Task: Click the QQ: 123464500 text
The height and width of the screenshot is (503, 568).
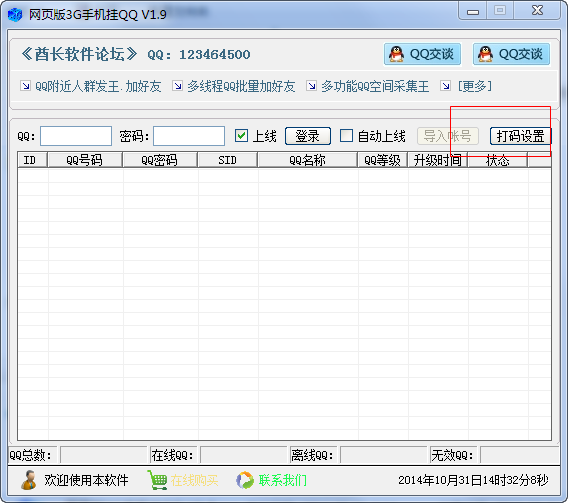Action: point(199,55)
